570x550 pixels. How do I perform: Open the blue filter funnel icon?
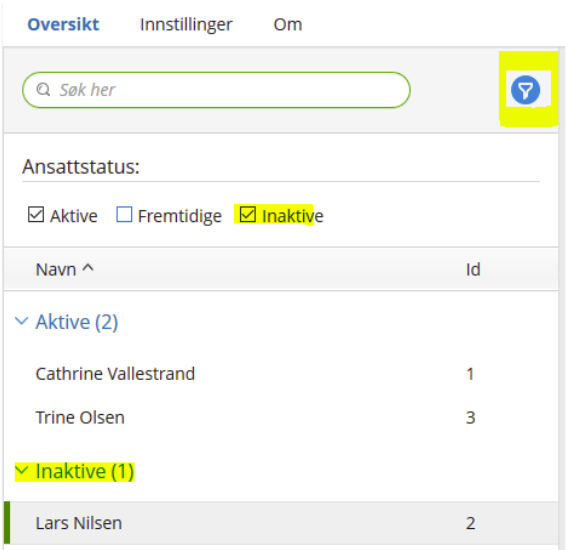(525, 90)
